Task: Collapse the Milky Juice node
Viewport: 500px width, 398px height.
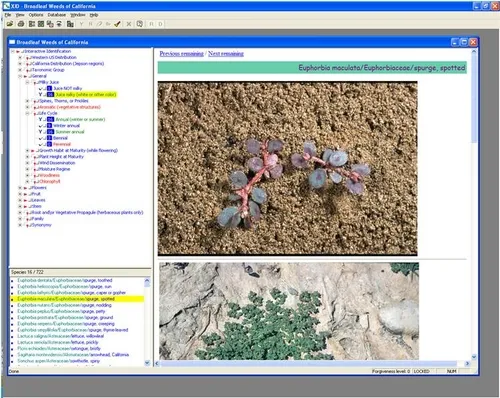Action: click(x=28, y=82)
